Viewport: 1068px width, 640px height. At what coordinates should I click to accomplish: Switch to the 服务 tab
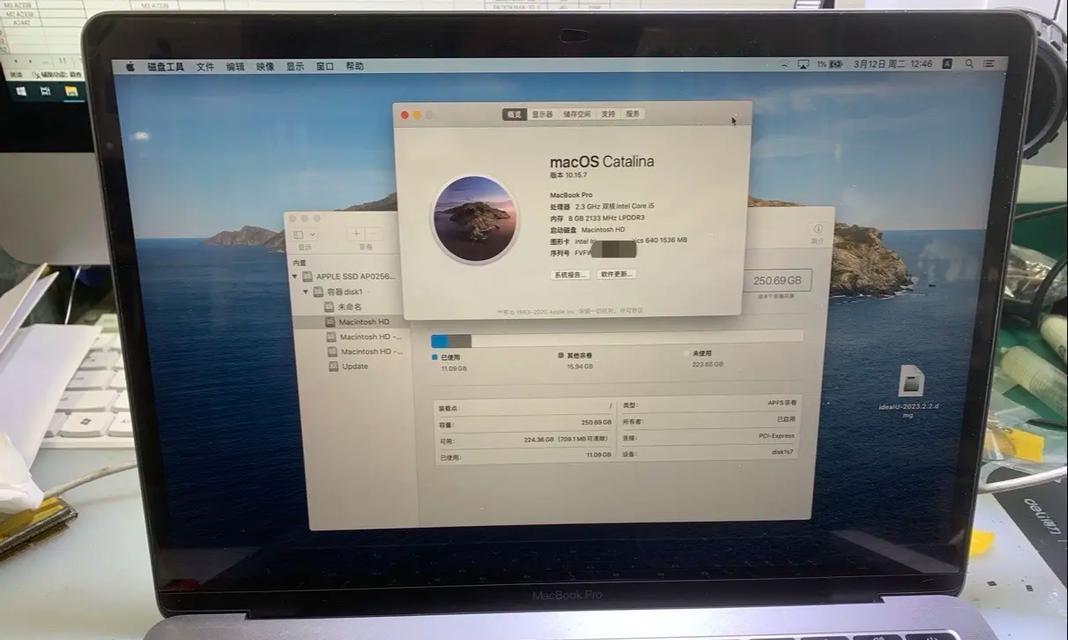tap(633, 114)
